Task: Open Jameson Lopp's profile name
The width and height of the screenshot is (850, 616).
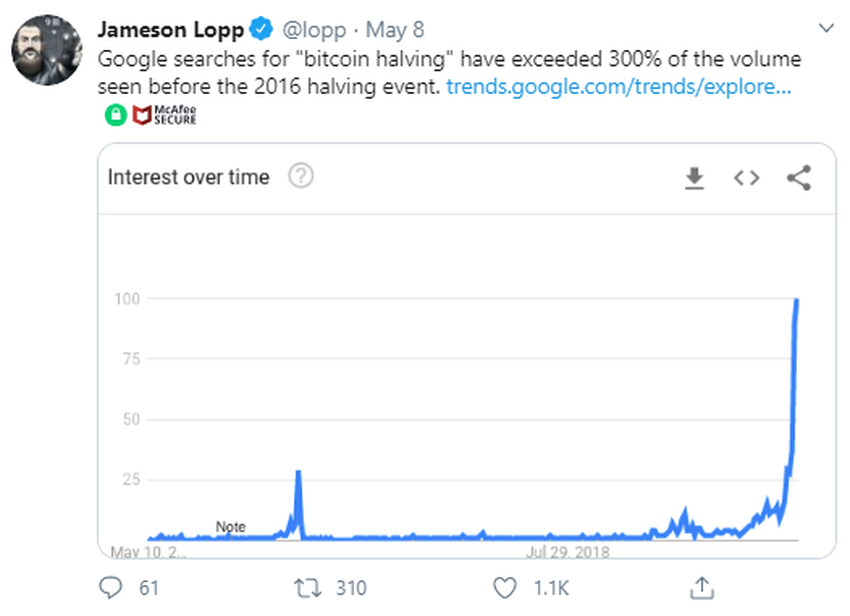Action: [170, 30]
